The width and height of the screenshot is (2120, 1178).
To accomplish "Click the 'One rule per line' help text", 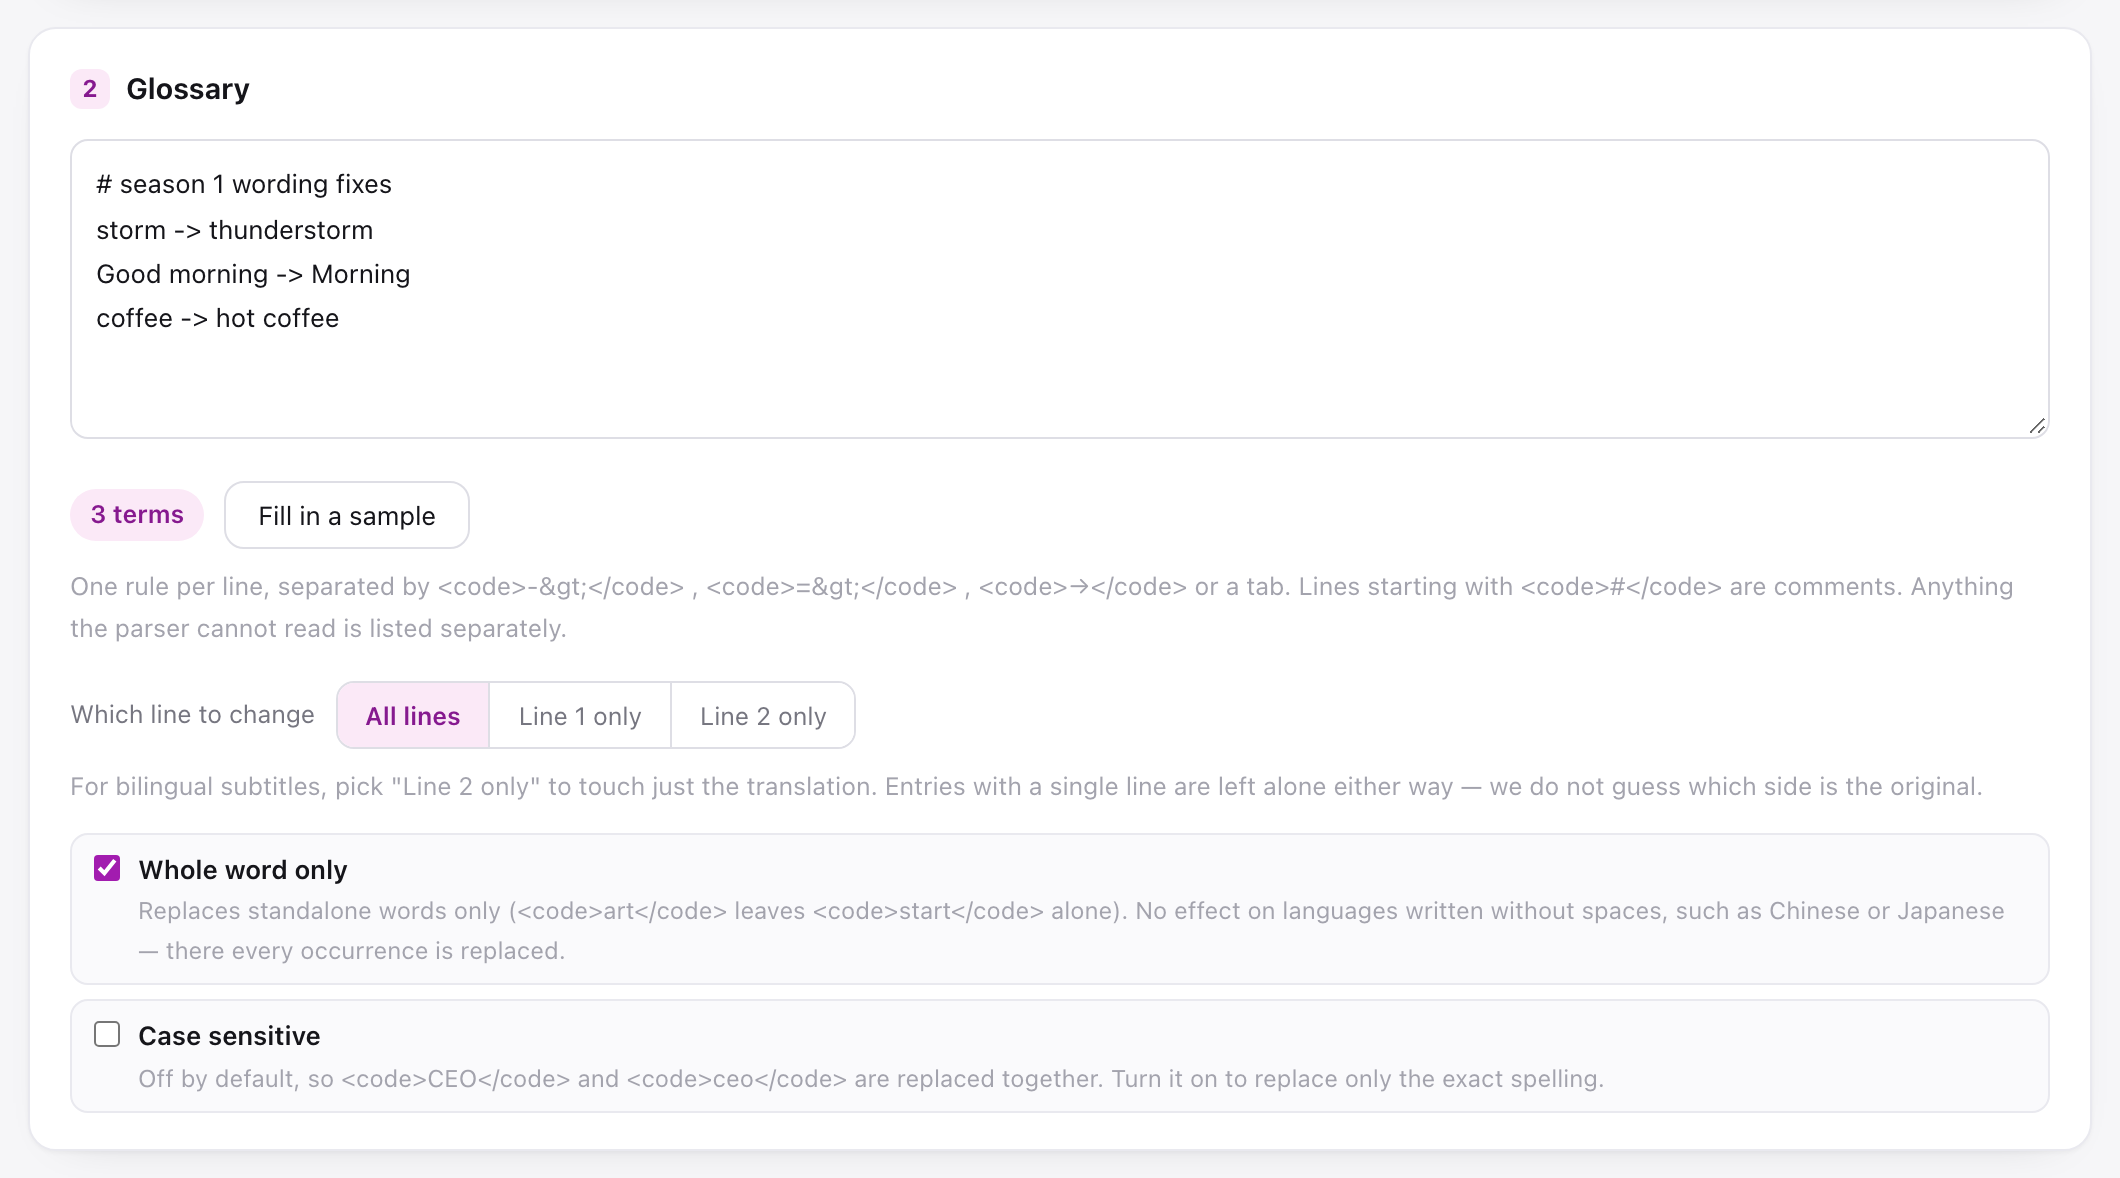I will pyautogui.click(x=1042, y=607).
